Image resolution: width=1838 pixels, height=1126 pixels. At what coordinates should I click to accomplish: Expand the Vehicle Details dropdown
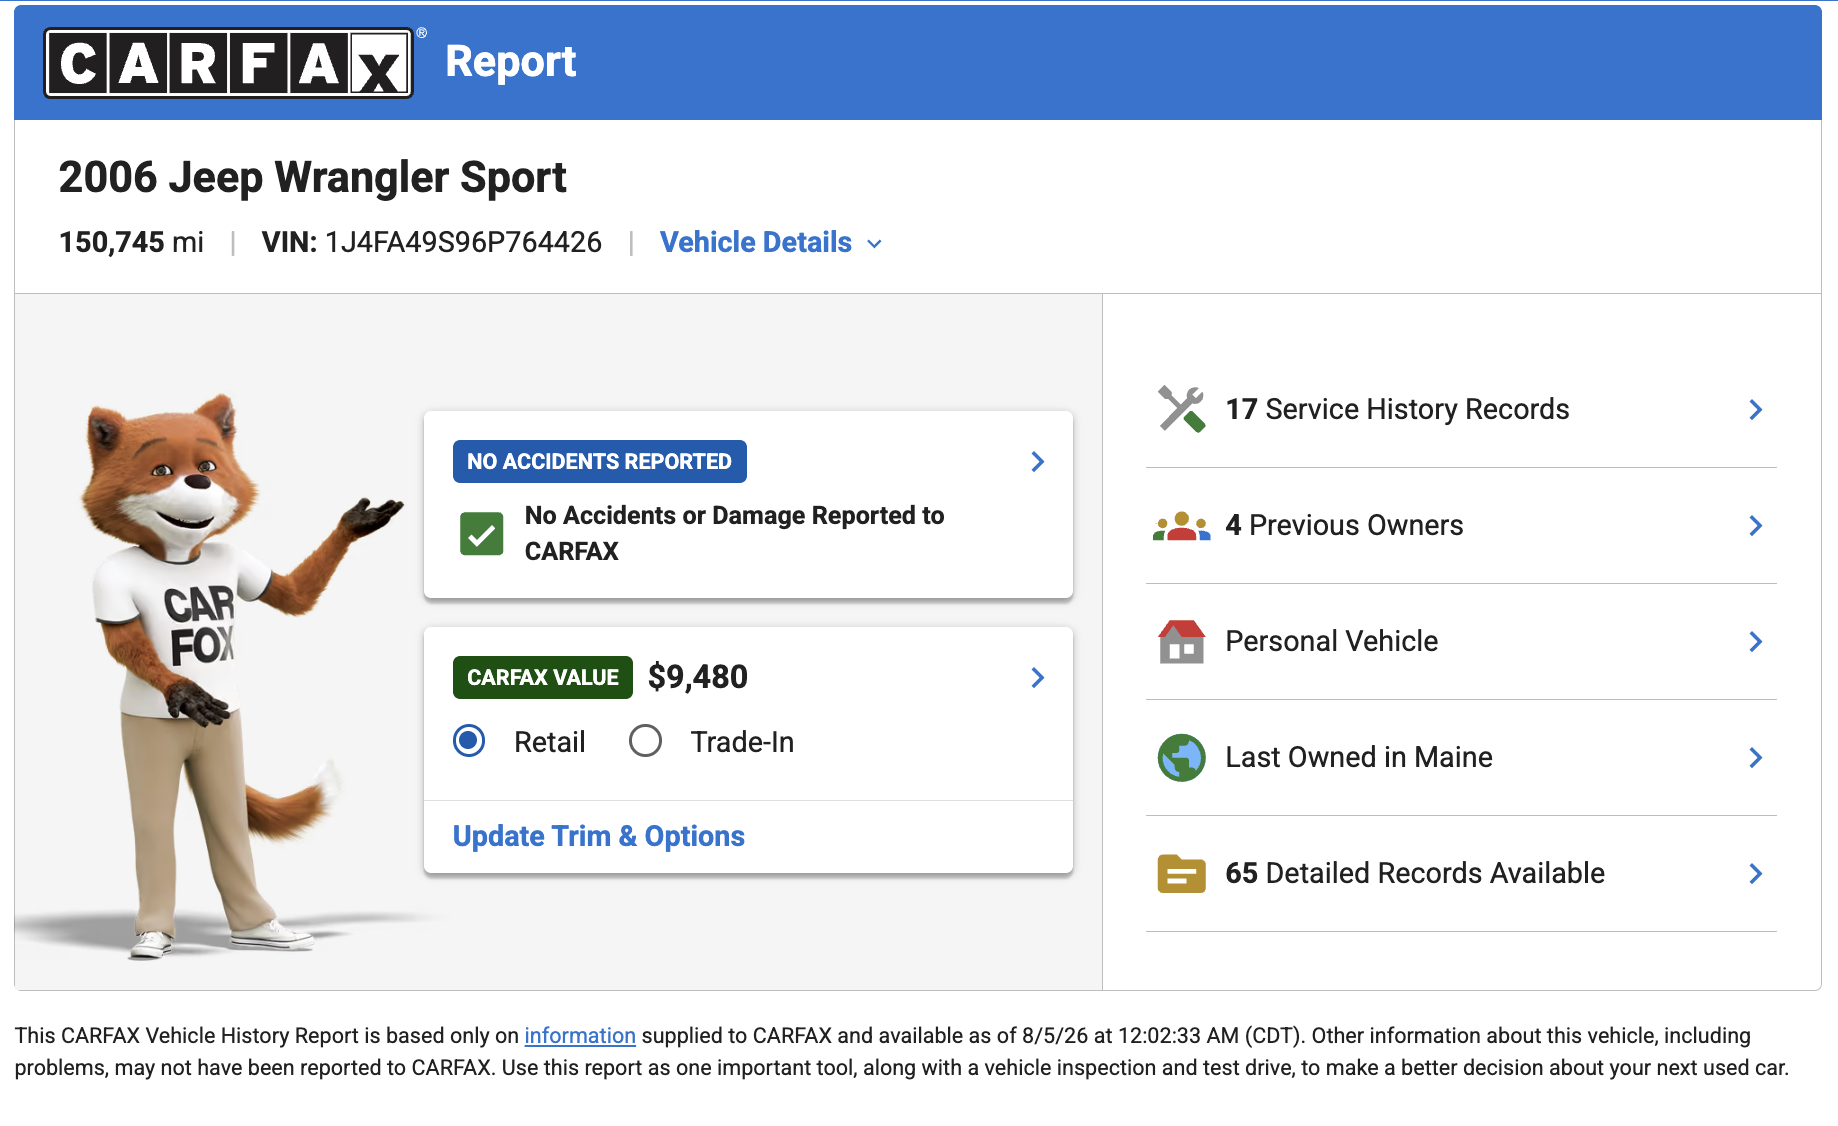pyautogui.click(x=771, y=242)
